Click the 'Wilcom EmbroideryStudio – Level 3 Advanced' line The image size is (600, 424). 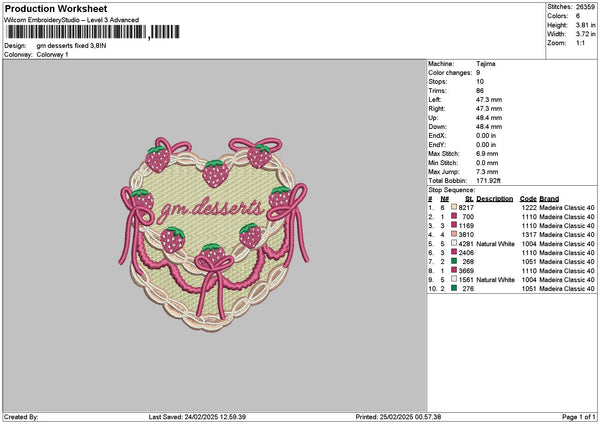coord(72,20)
